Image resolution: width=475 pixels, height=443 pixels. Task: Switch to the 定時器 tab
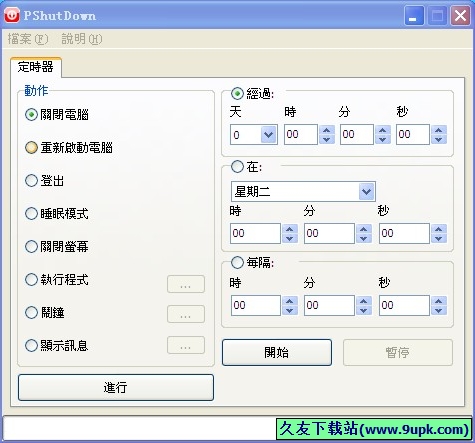pyautogui.click(x=36, y=67)
